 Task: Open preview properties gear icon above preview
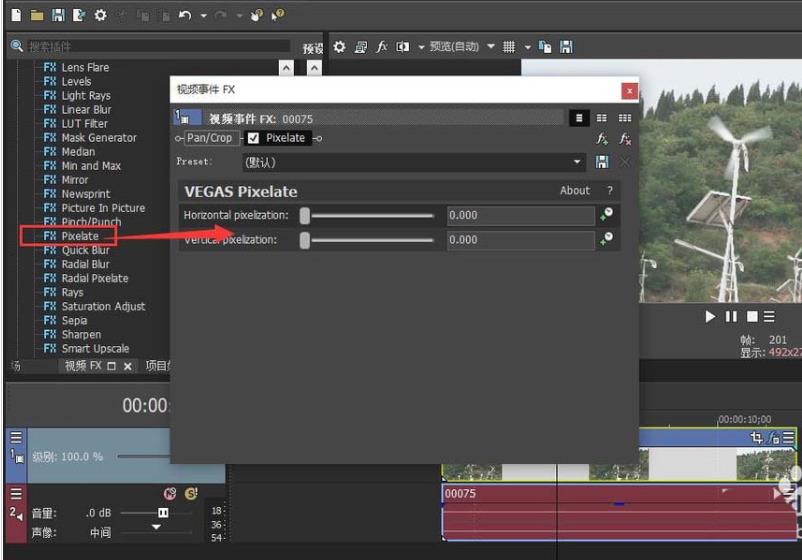click(x=339, y=47)
